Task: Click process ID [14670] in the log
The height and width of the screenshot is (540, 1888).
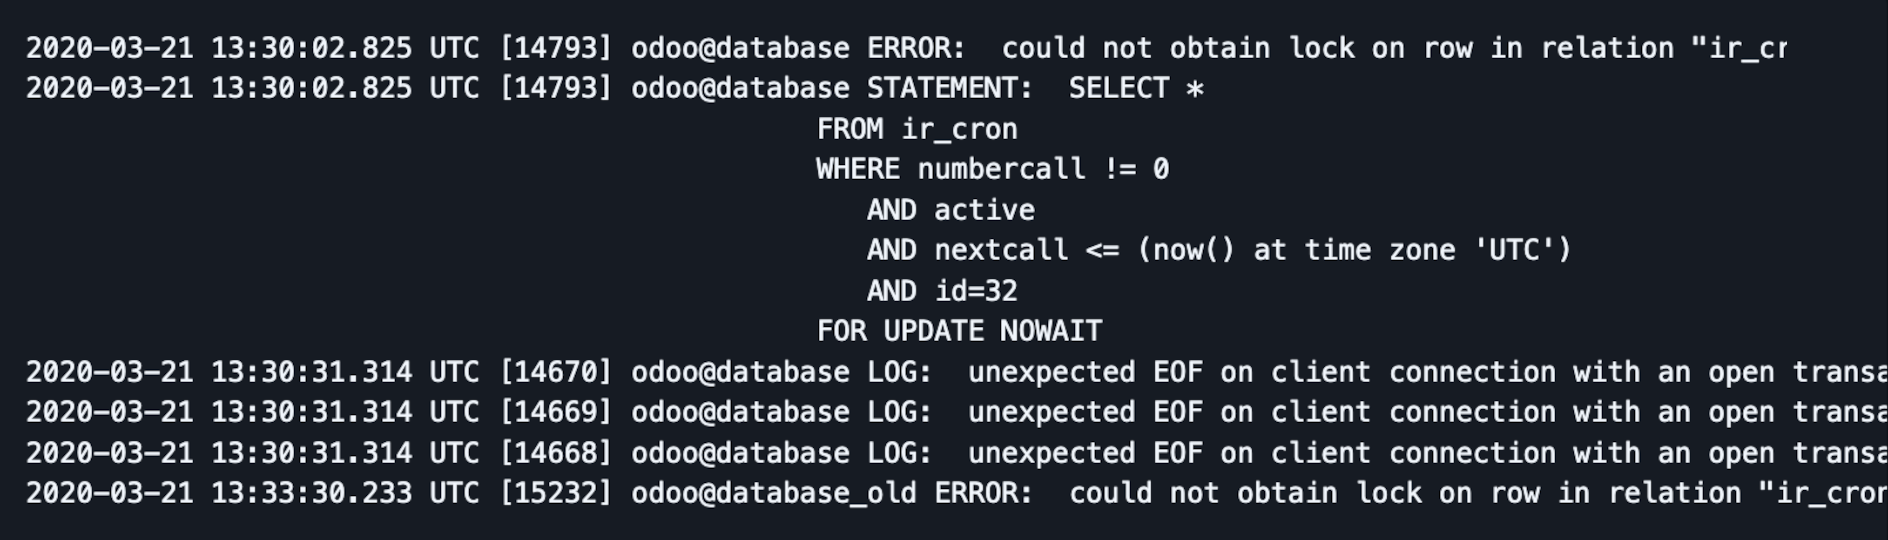Action: [555, 372]
